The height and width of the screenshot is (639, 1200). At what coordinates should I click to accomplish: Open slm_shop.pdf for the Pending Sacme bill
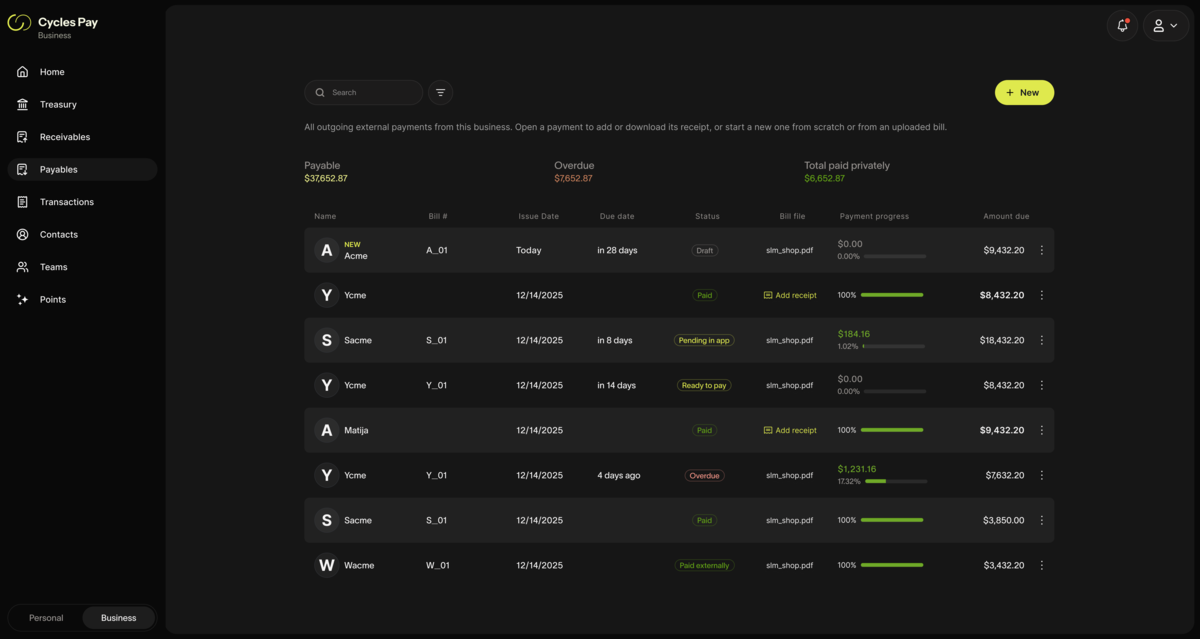point(789,340)
